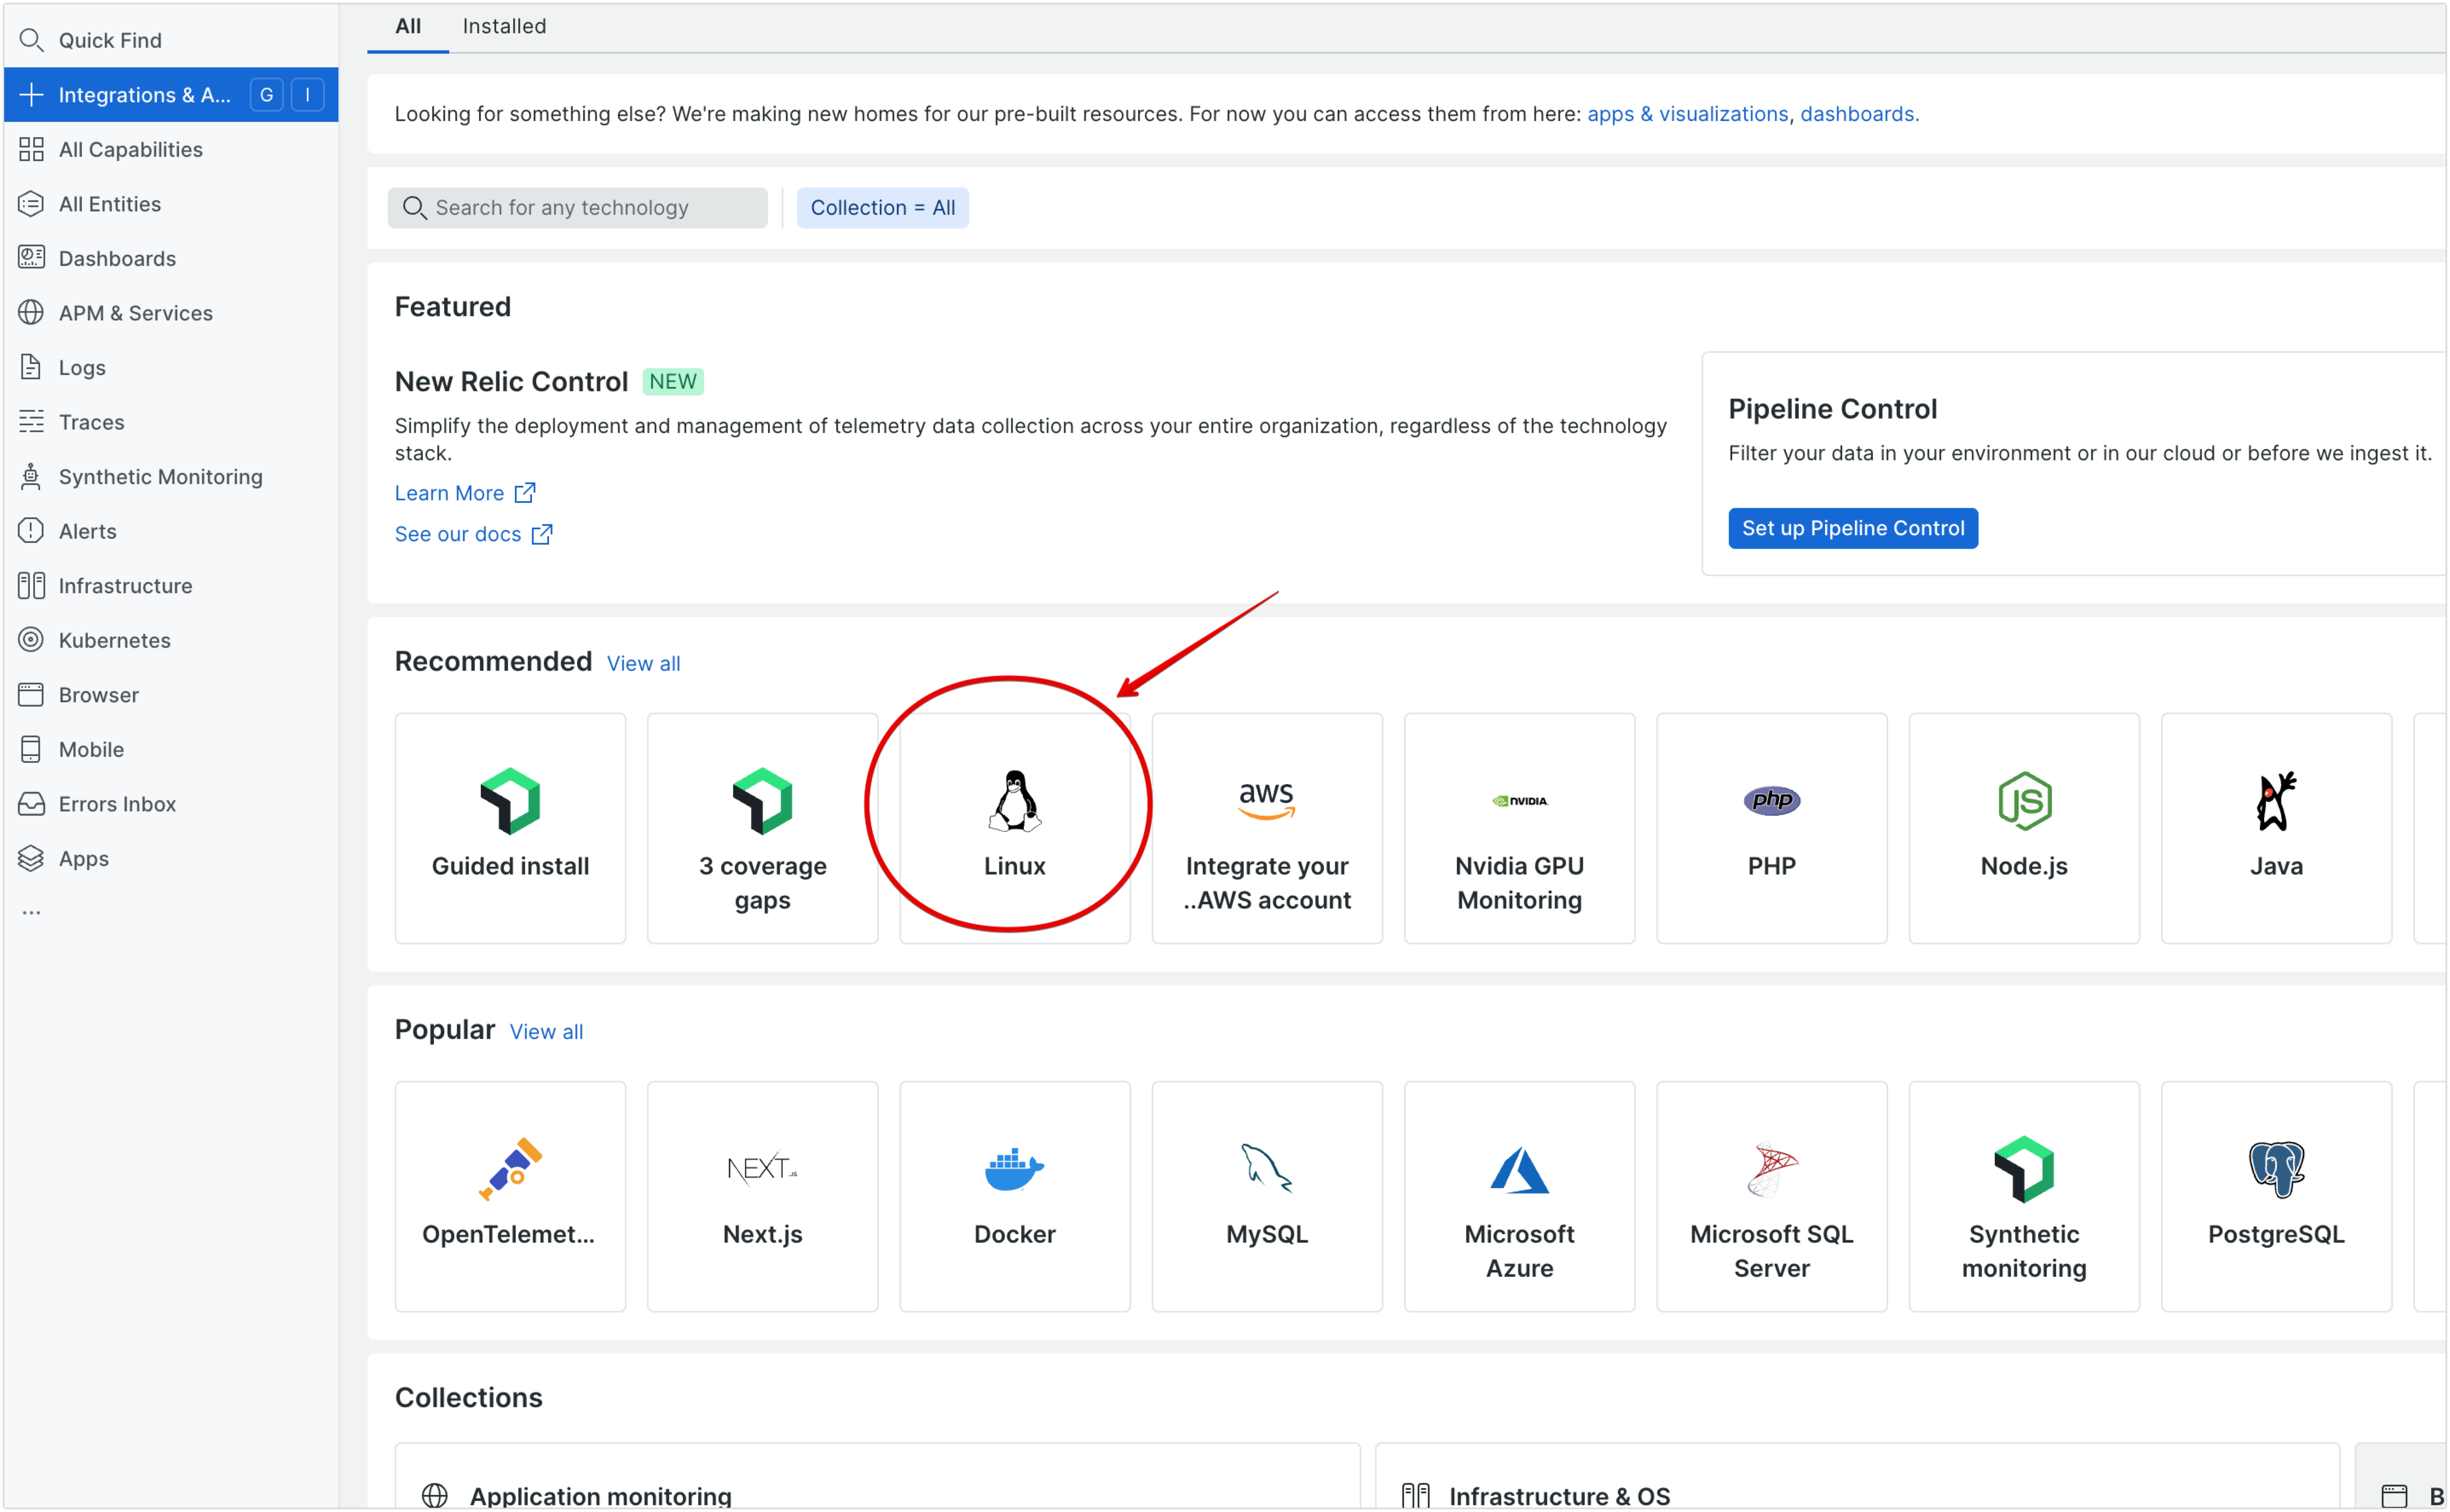Viewport: 2450px width, 1512px height.
Task: Click View all next to Recommended
Action: tap(643, 663)
